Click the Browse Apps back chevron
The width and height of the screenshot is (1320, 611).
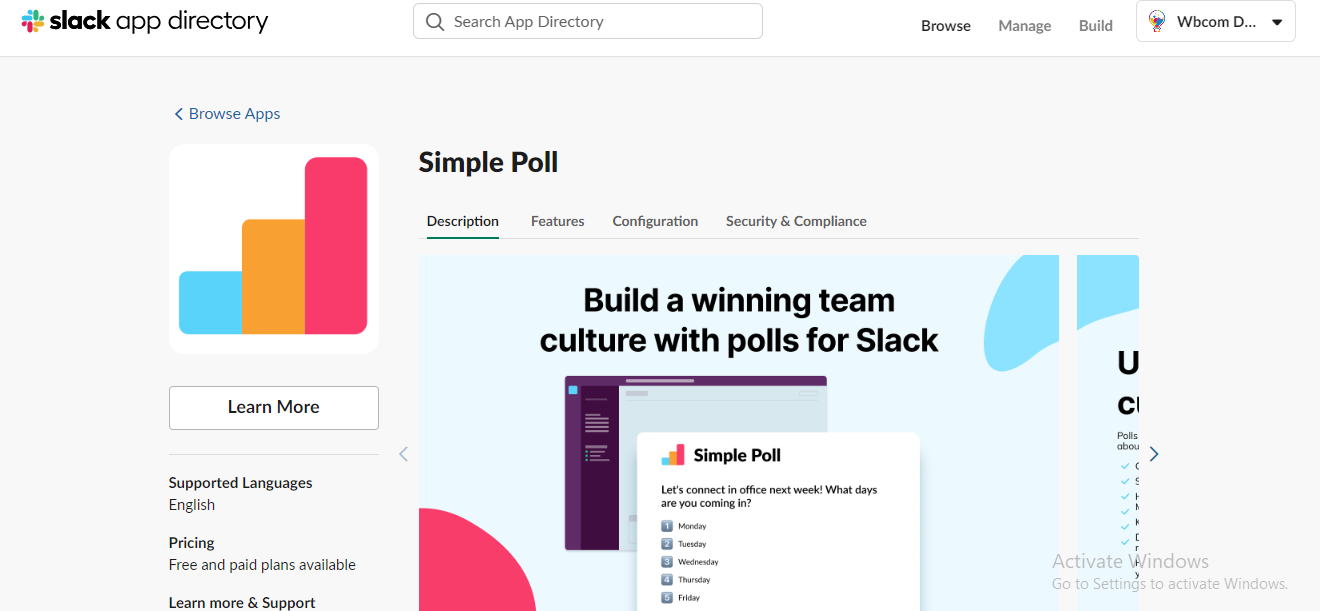(179, 114)
